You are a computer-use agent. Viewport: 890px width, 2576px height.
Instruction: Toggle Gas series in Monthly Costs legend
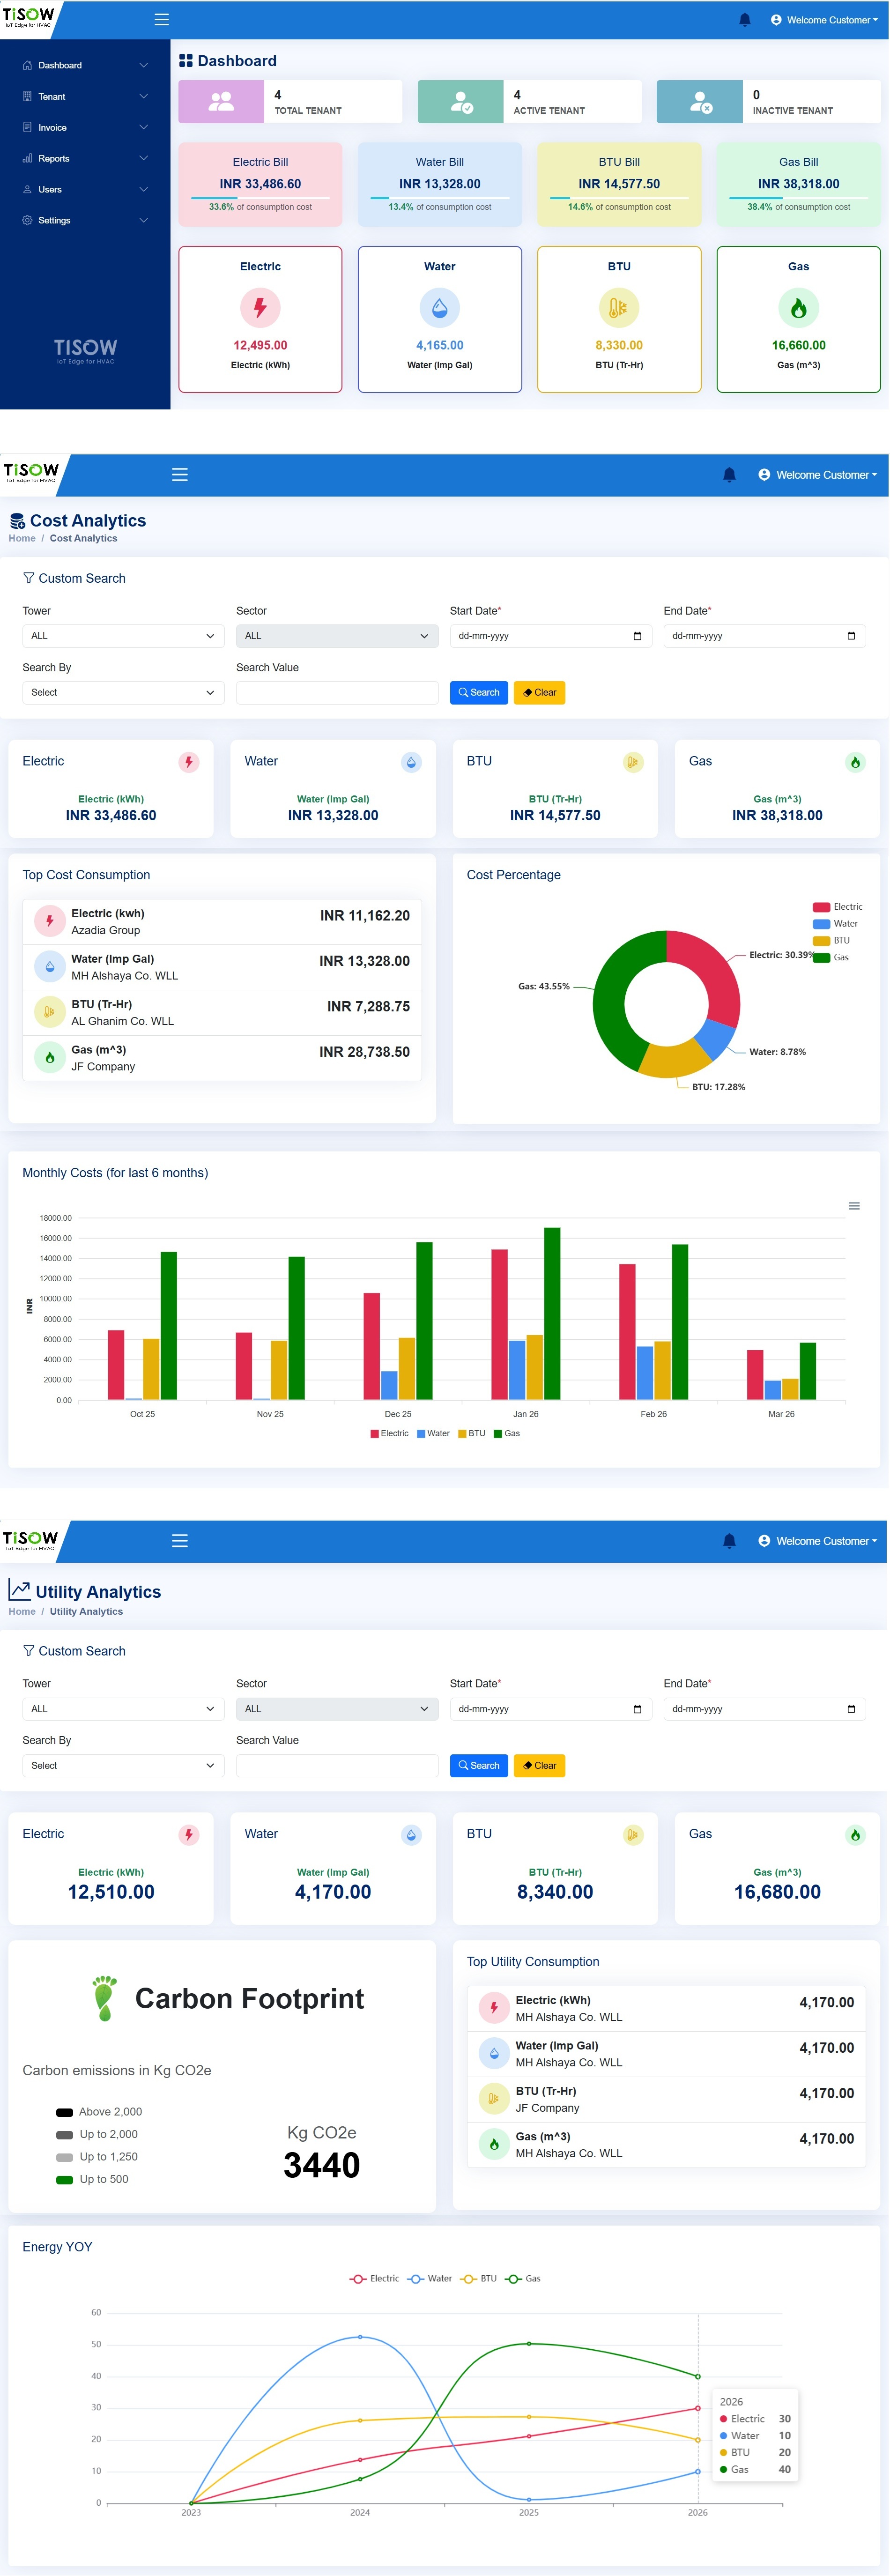tap(507, 1433)
